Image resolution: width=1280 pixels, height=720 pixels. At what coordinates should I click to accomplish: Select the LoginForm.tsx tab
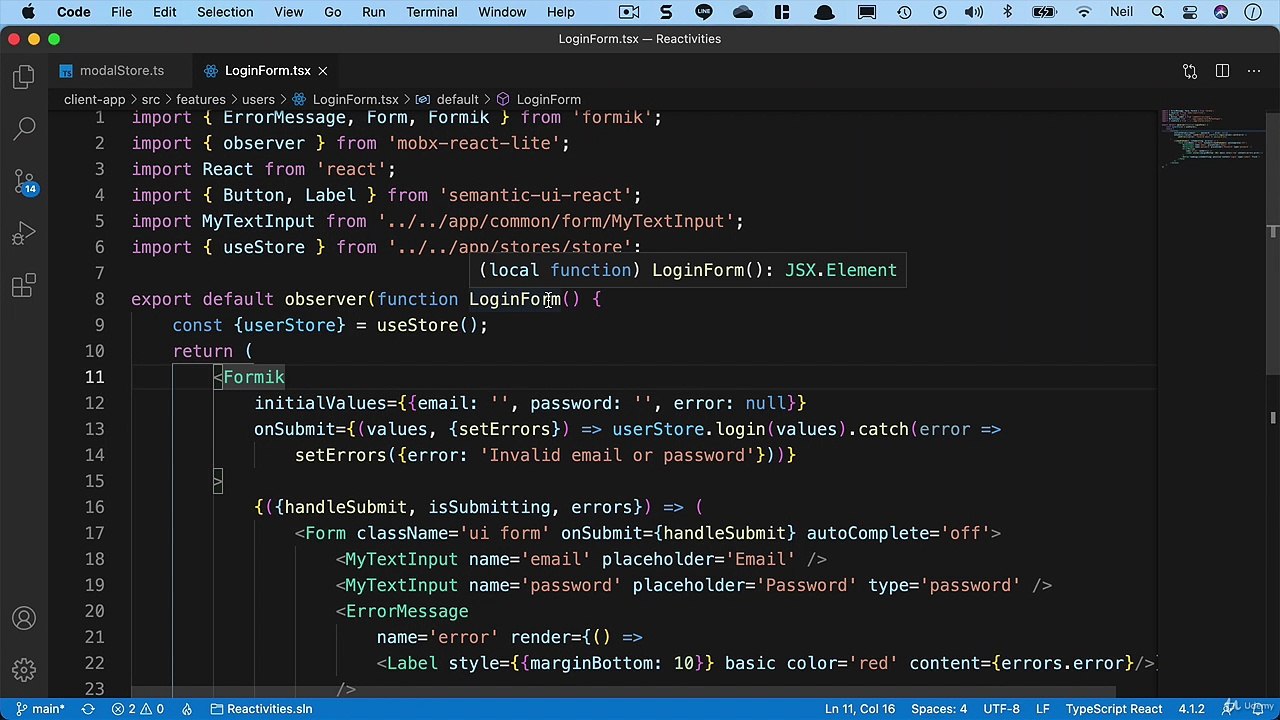pyautogui.click(x=267, y=71)
